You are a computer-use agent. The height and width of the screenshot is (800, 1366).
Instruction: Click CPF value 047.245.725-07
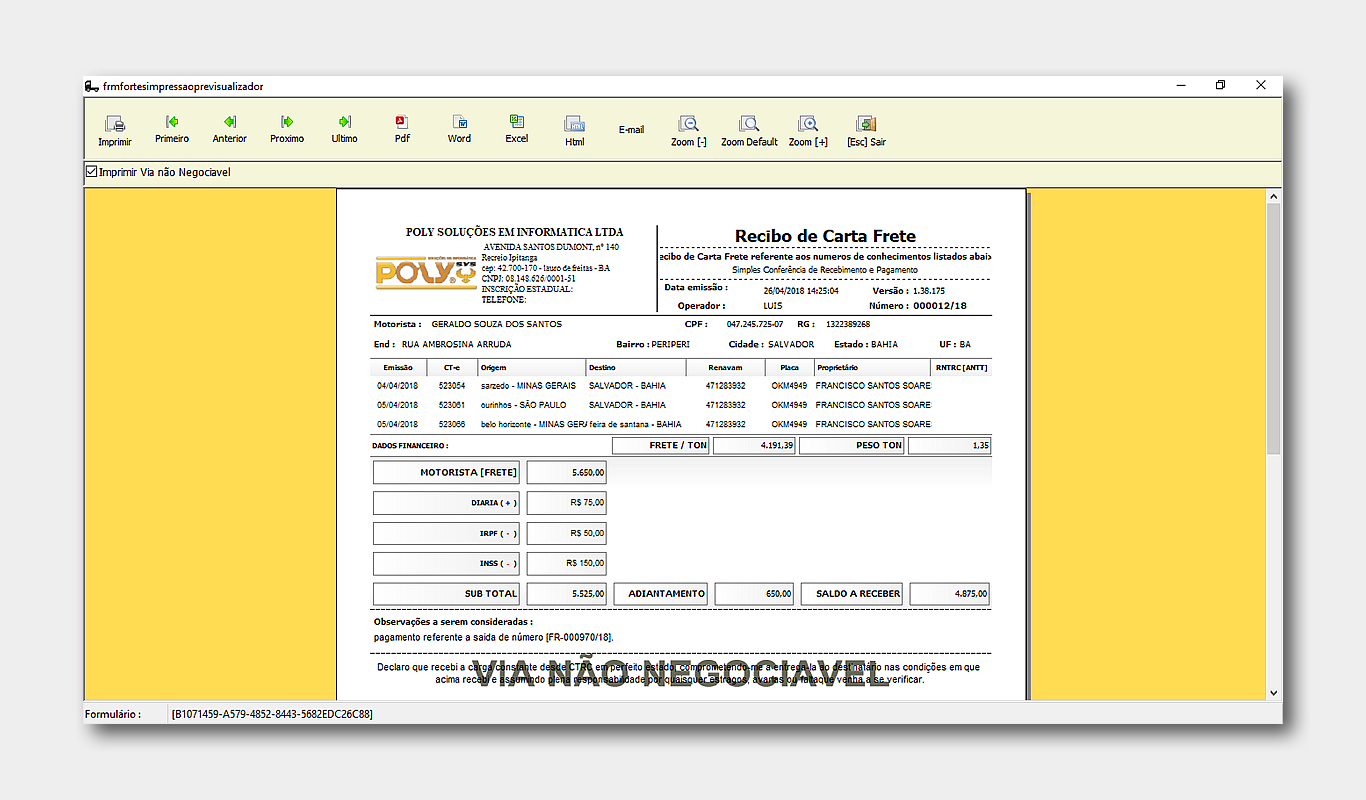755,324
